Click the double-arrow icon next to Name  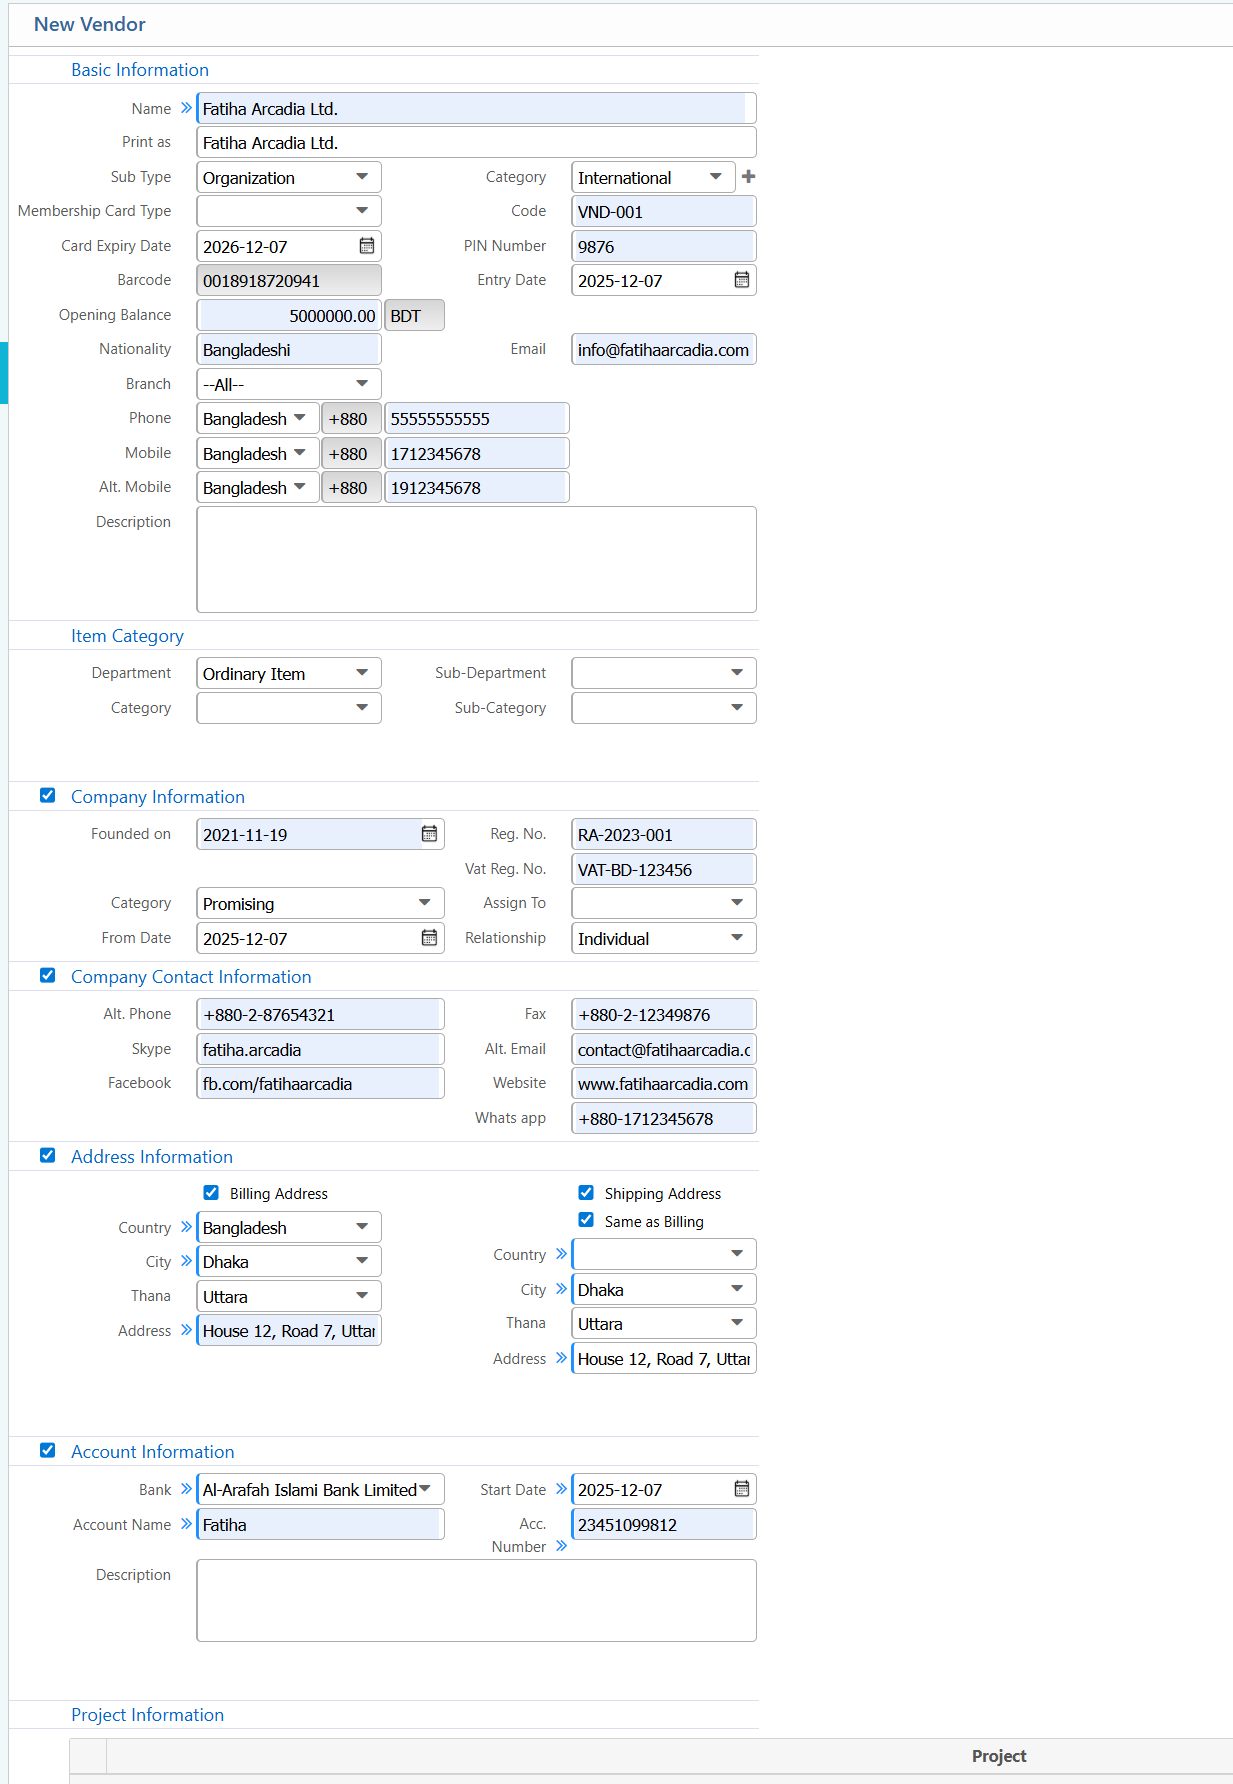tap(186, 108)
